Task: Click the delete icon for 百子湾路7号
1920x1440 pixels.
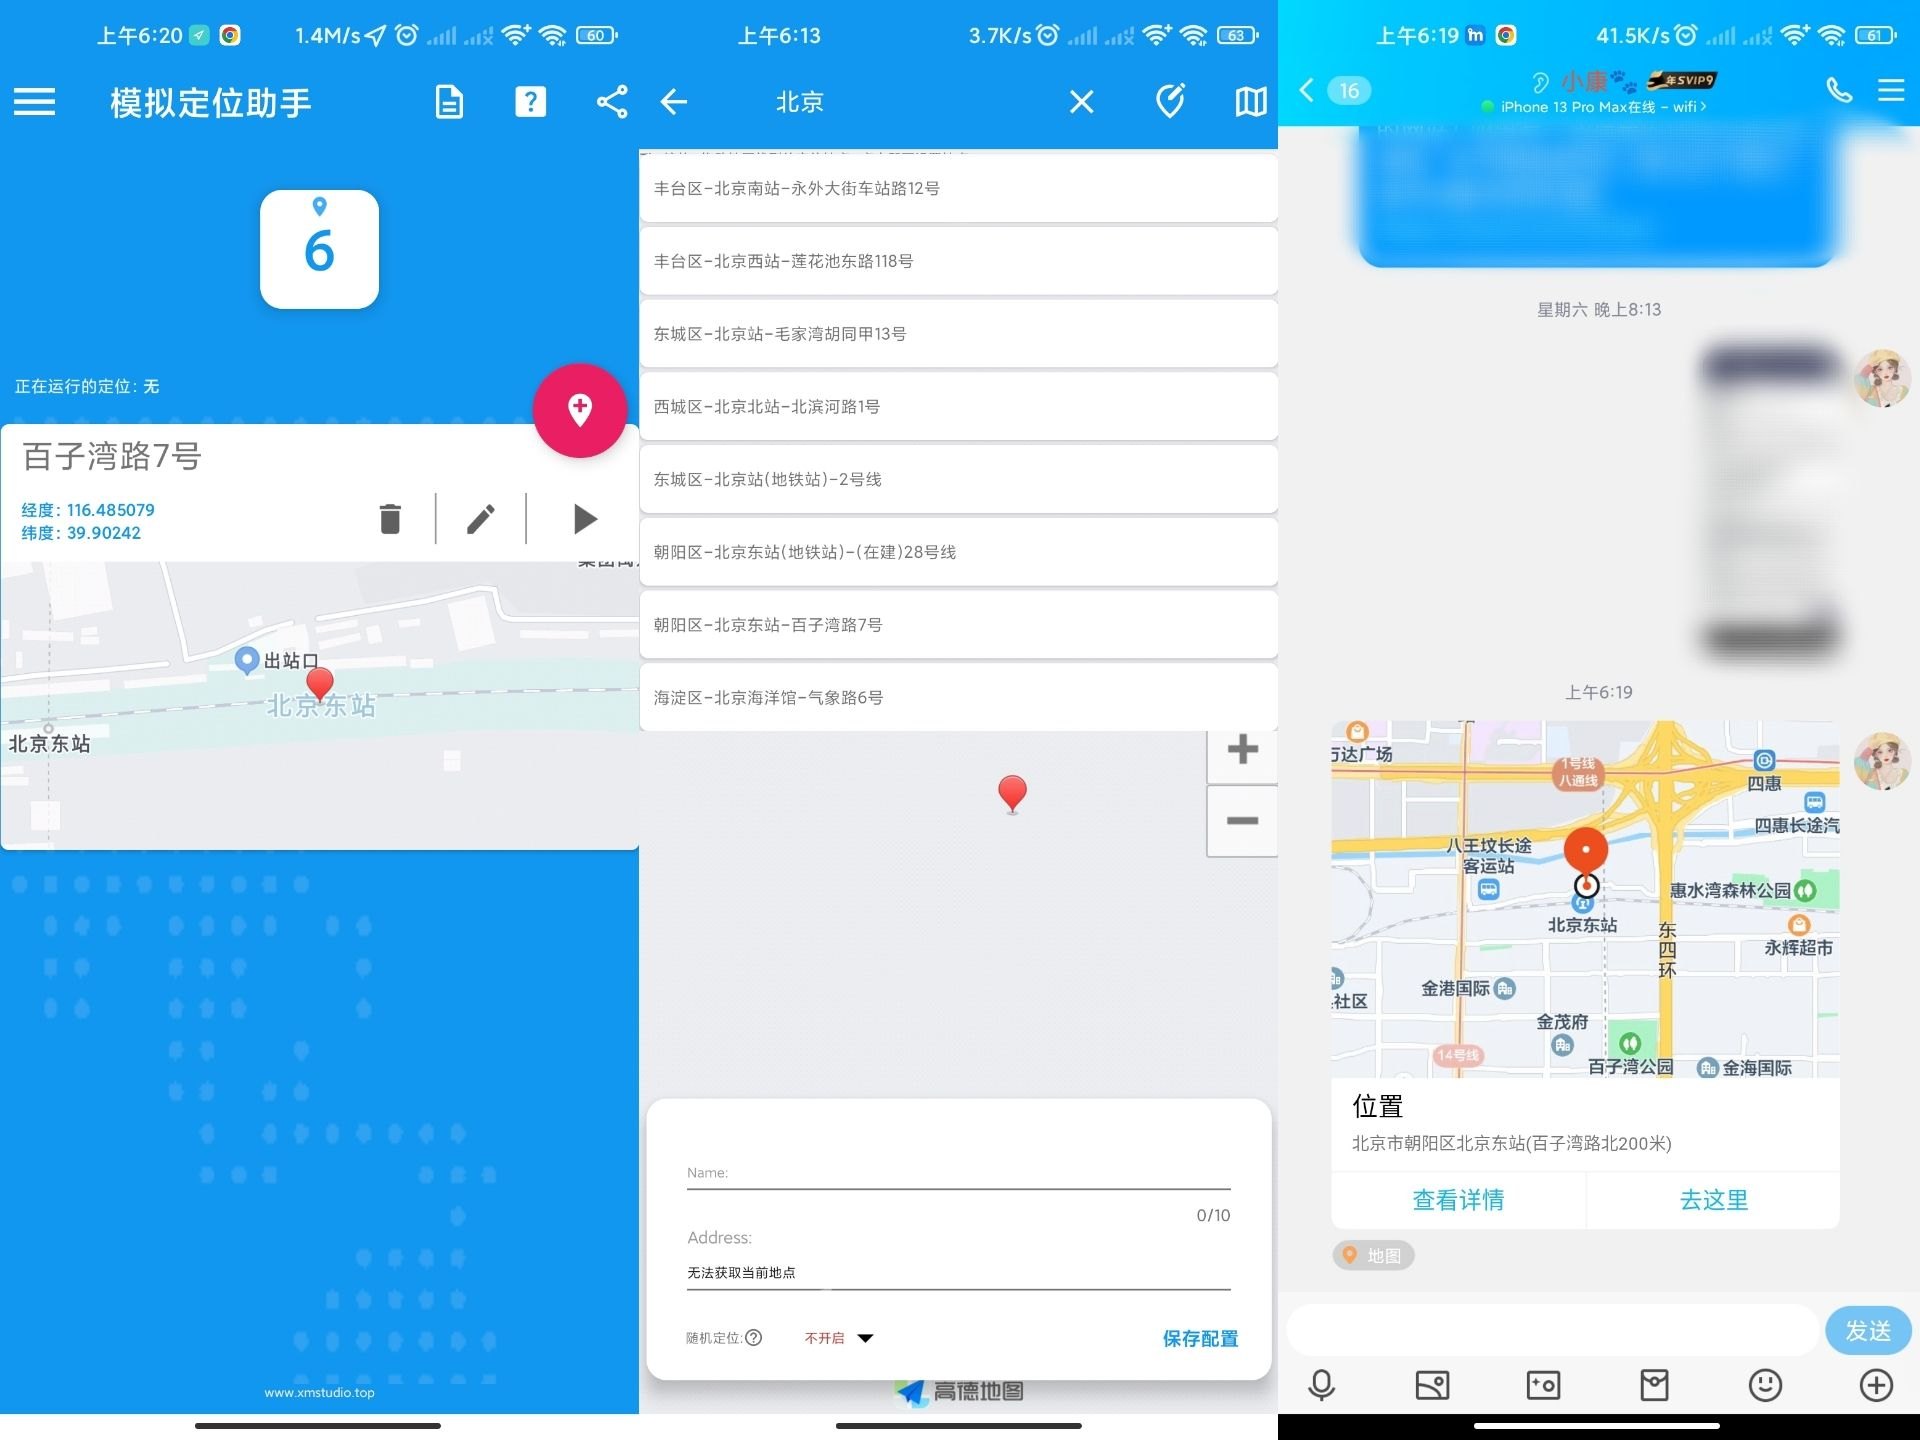Action: click(x=390, y=520)
